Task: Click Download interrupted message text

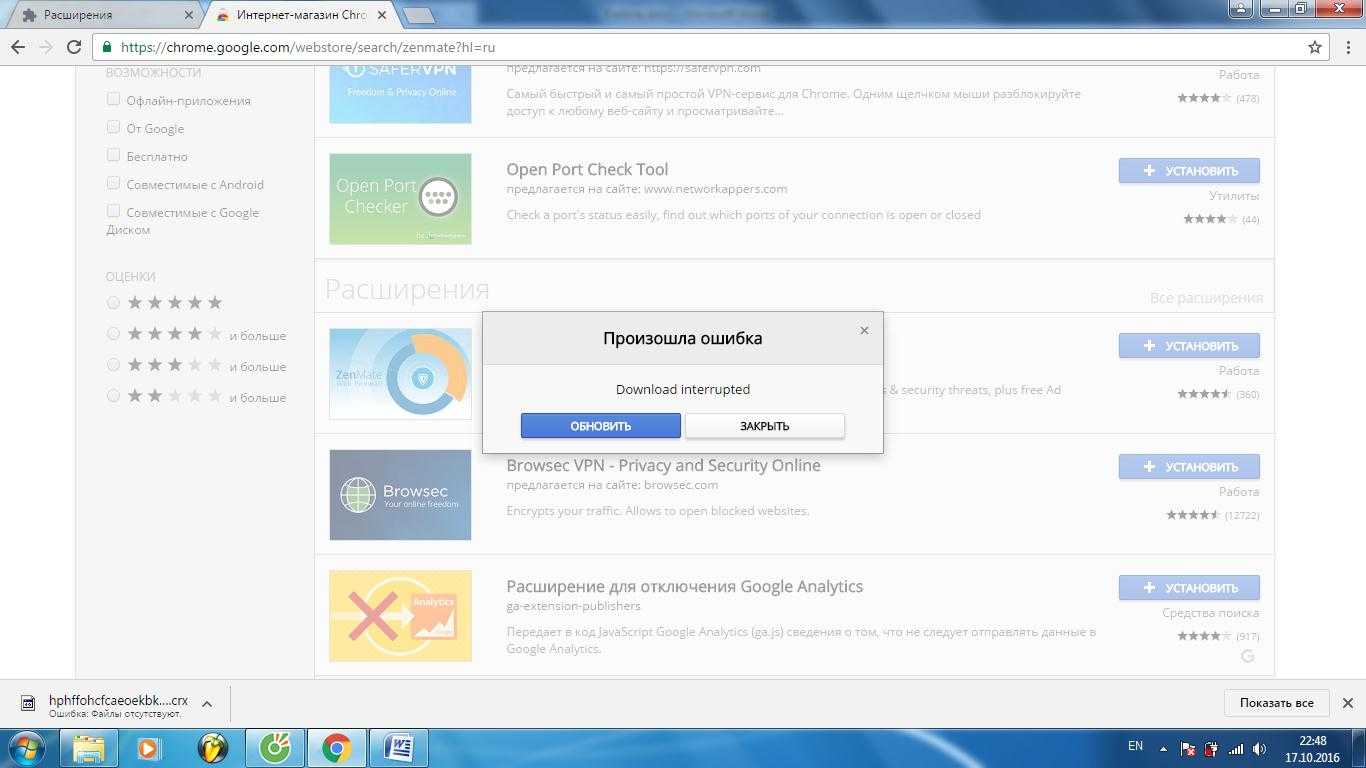Action: tap(683, 389)
